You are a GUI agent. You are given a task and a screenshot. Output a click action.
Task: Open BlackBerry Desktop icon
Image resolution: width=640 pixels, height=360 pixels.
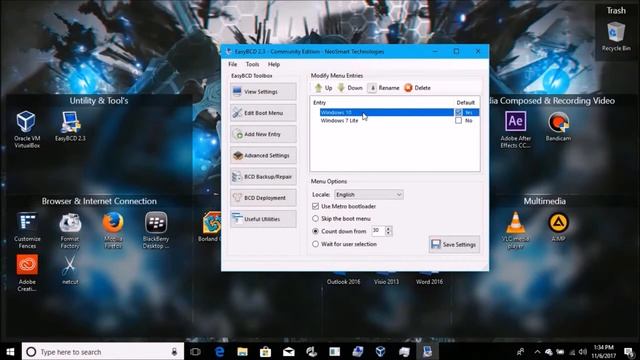(156, 230)
